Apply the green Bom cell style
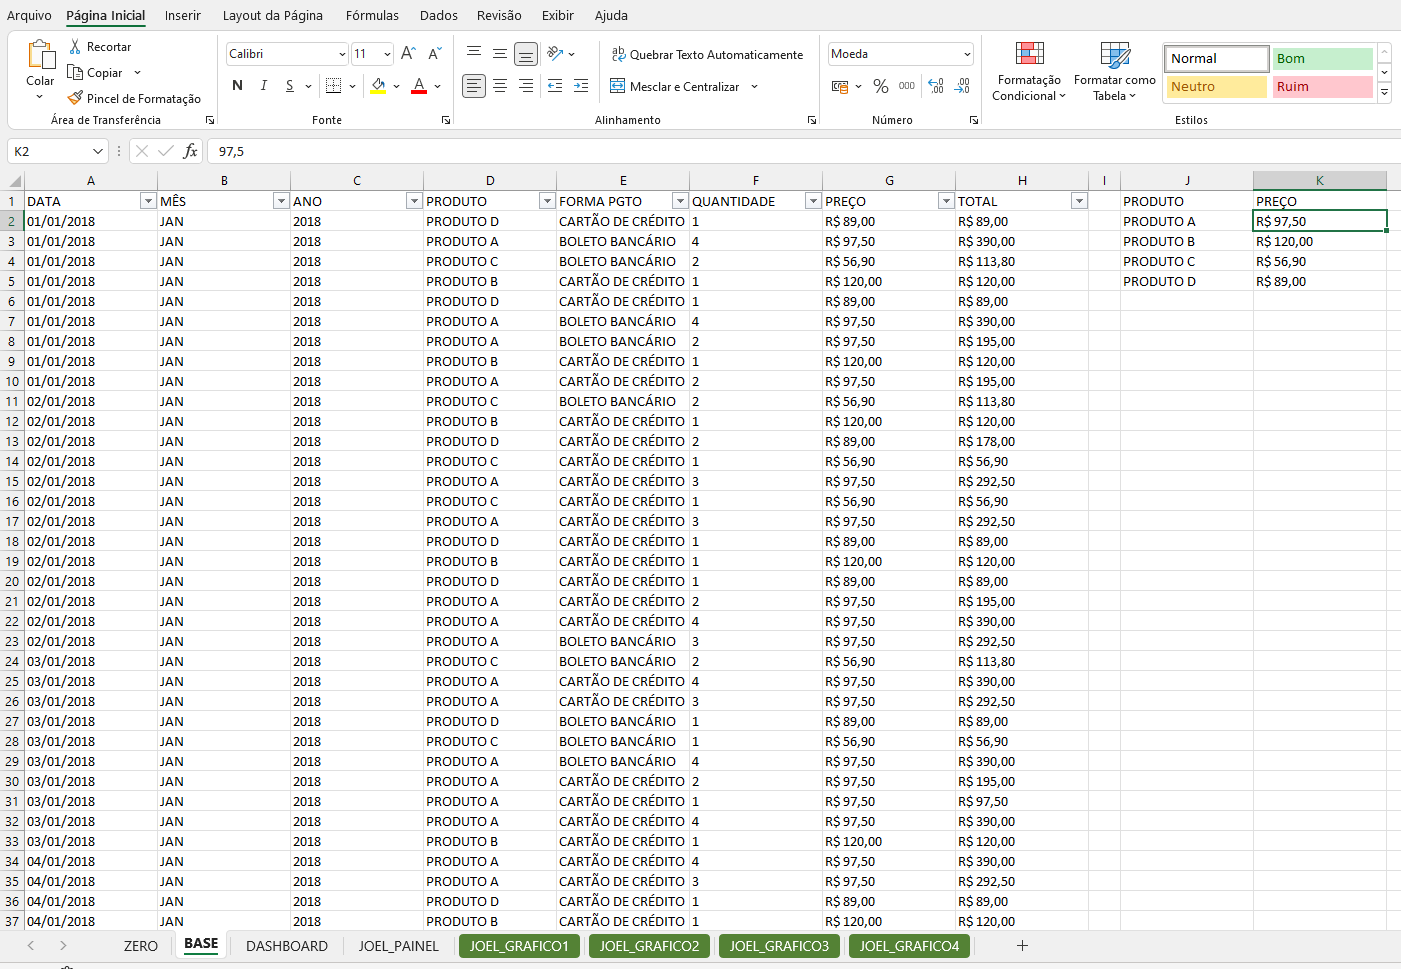The image size is (1401, 969). coord(1321,59)
